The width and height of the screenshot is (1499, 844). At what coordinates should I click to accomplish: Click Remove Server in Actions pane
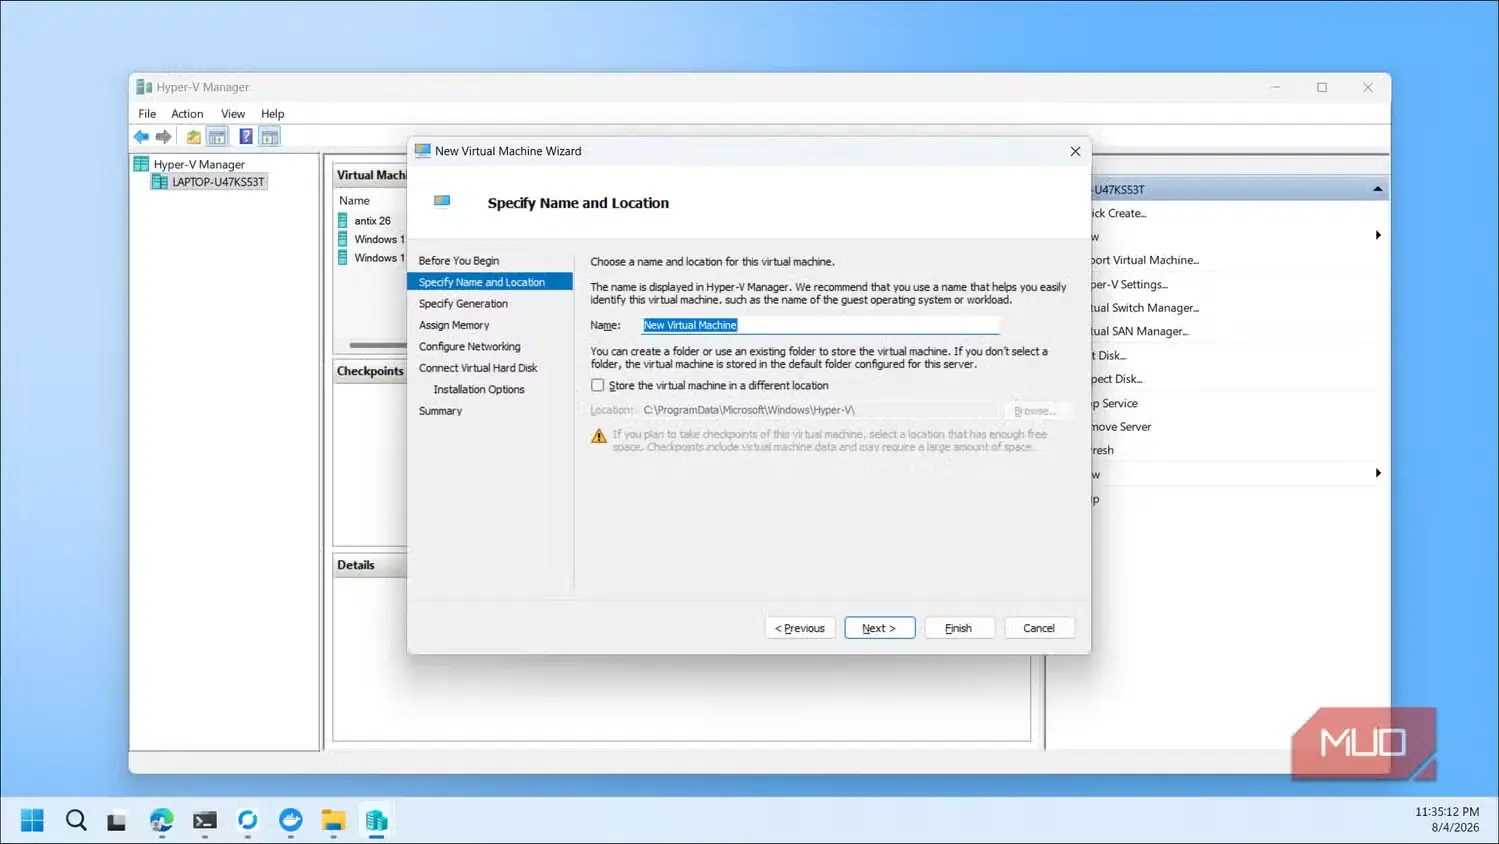[1121, 427]
